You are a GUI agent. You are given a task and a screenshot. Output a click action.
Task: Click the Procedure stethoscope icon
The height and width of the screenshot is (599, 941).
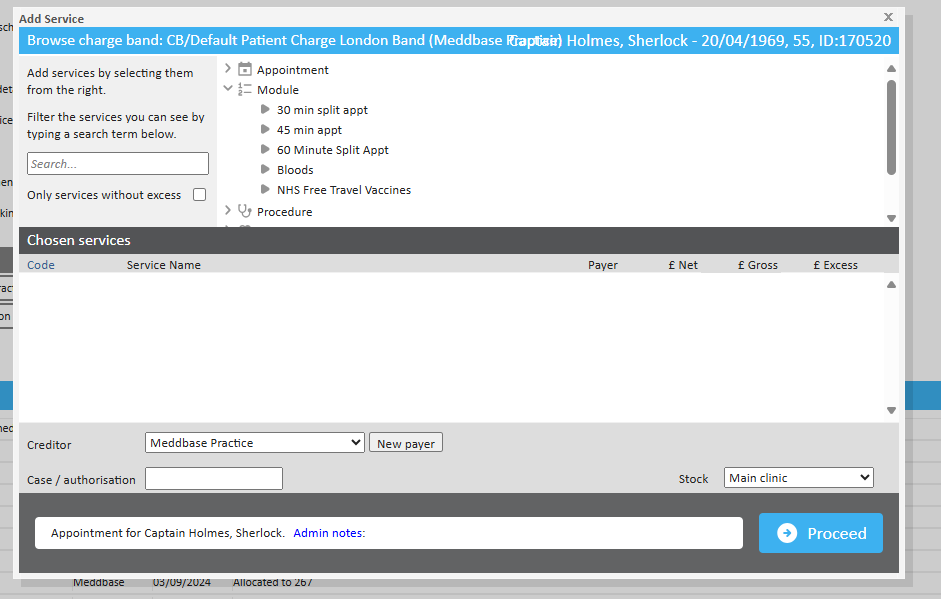(x=245, y=212)
